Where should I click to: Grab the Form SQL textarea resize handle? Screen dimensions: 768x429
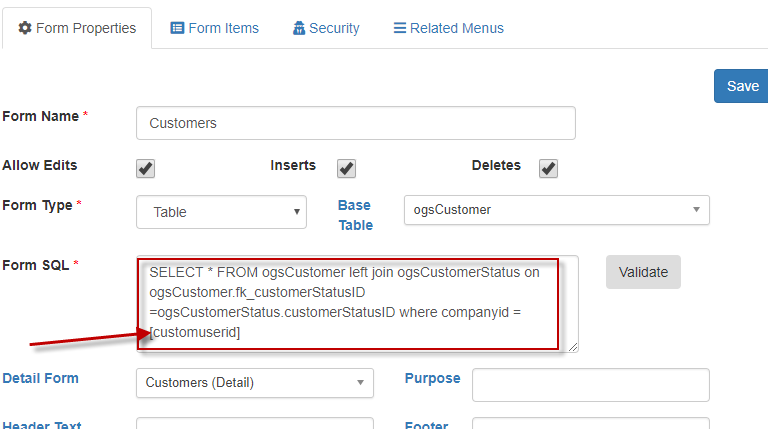tap(573, 347)
